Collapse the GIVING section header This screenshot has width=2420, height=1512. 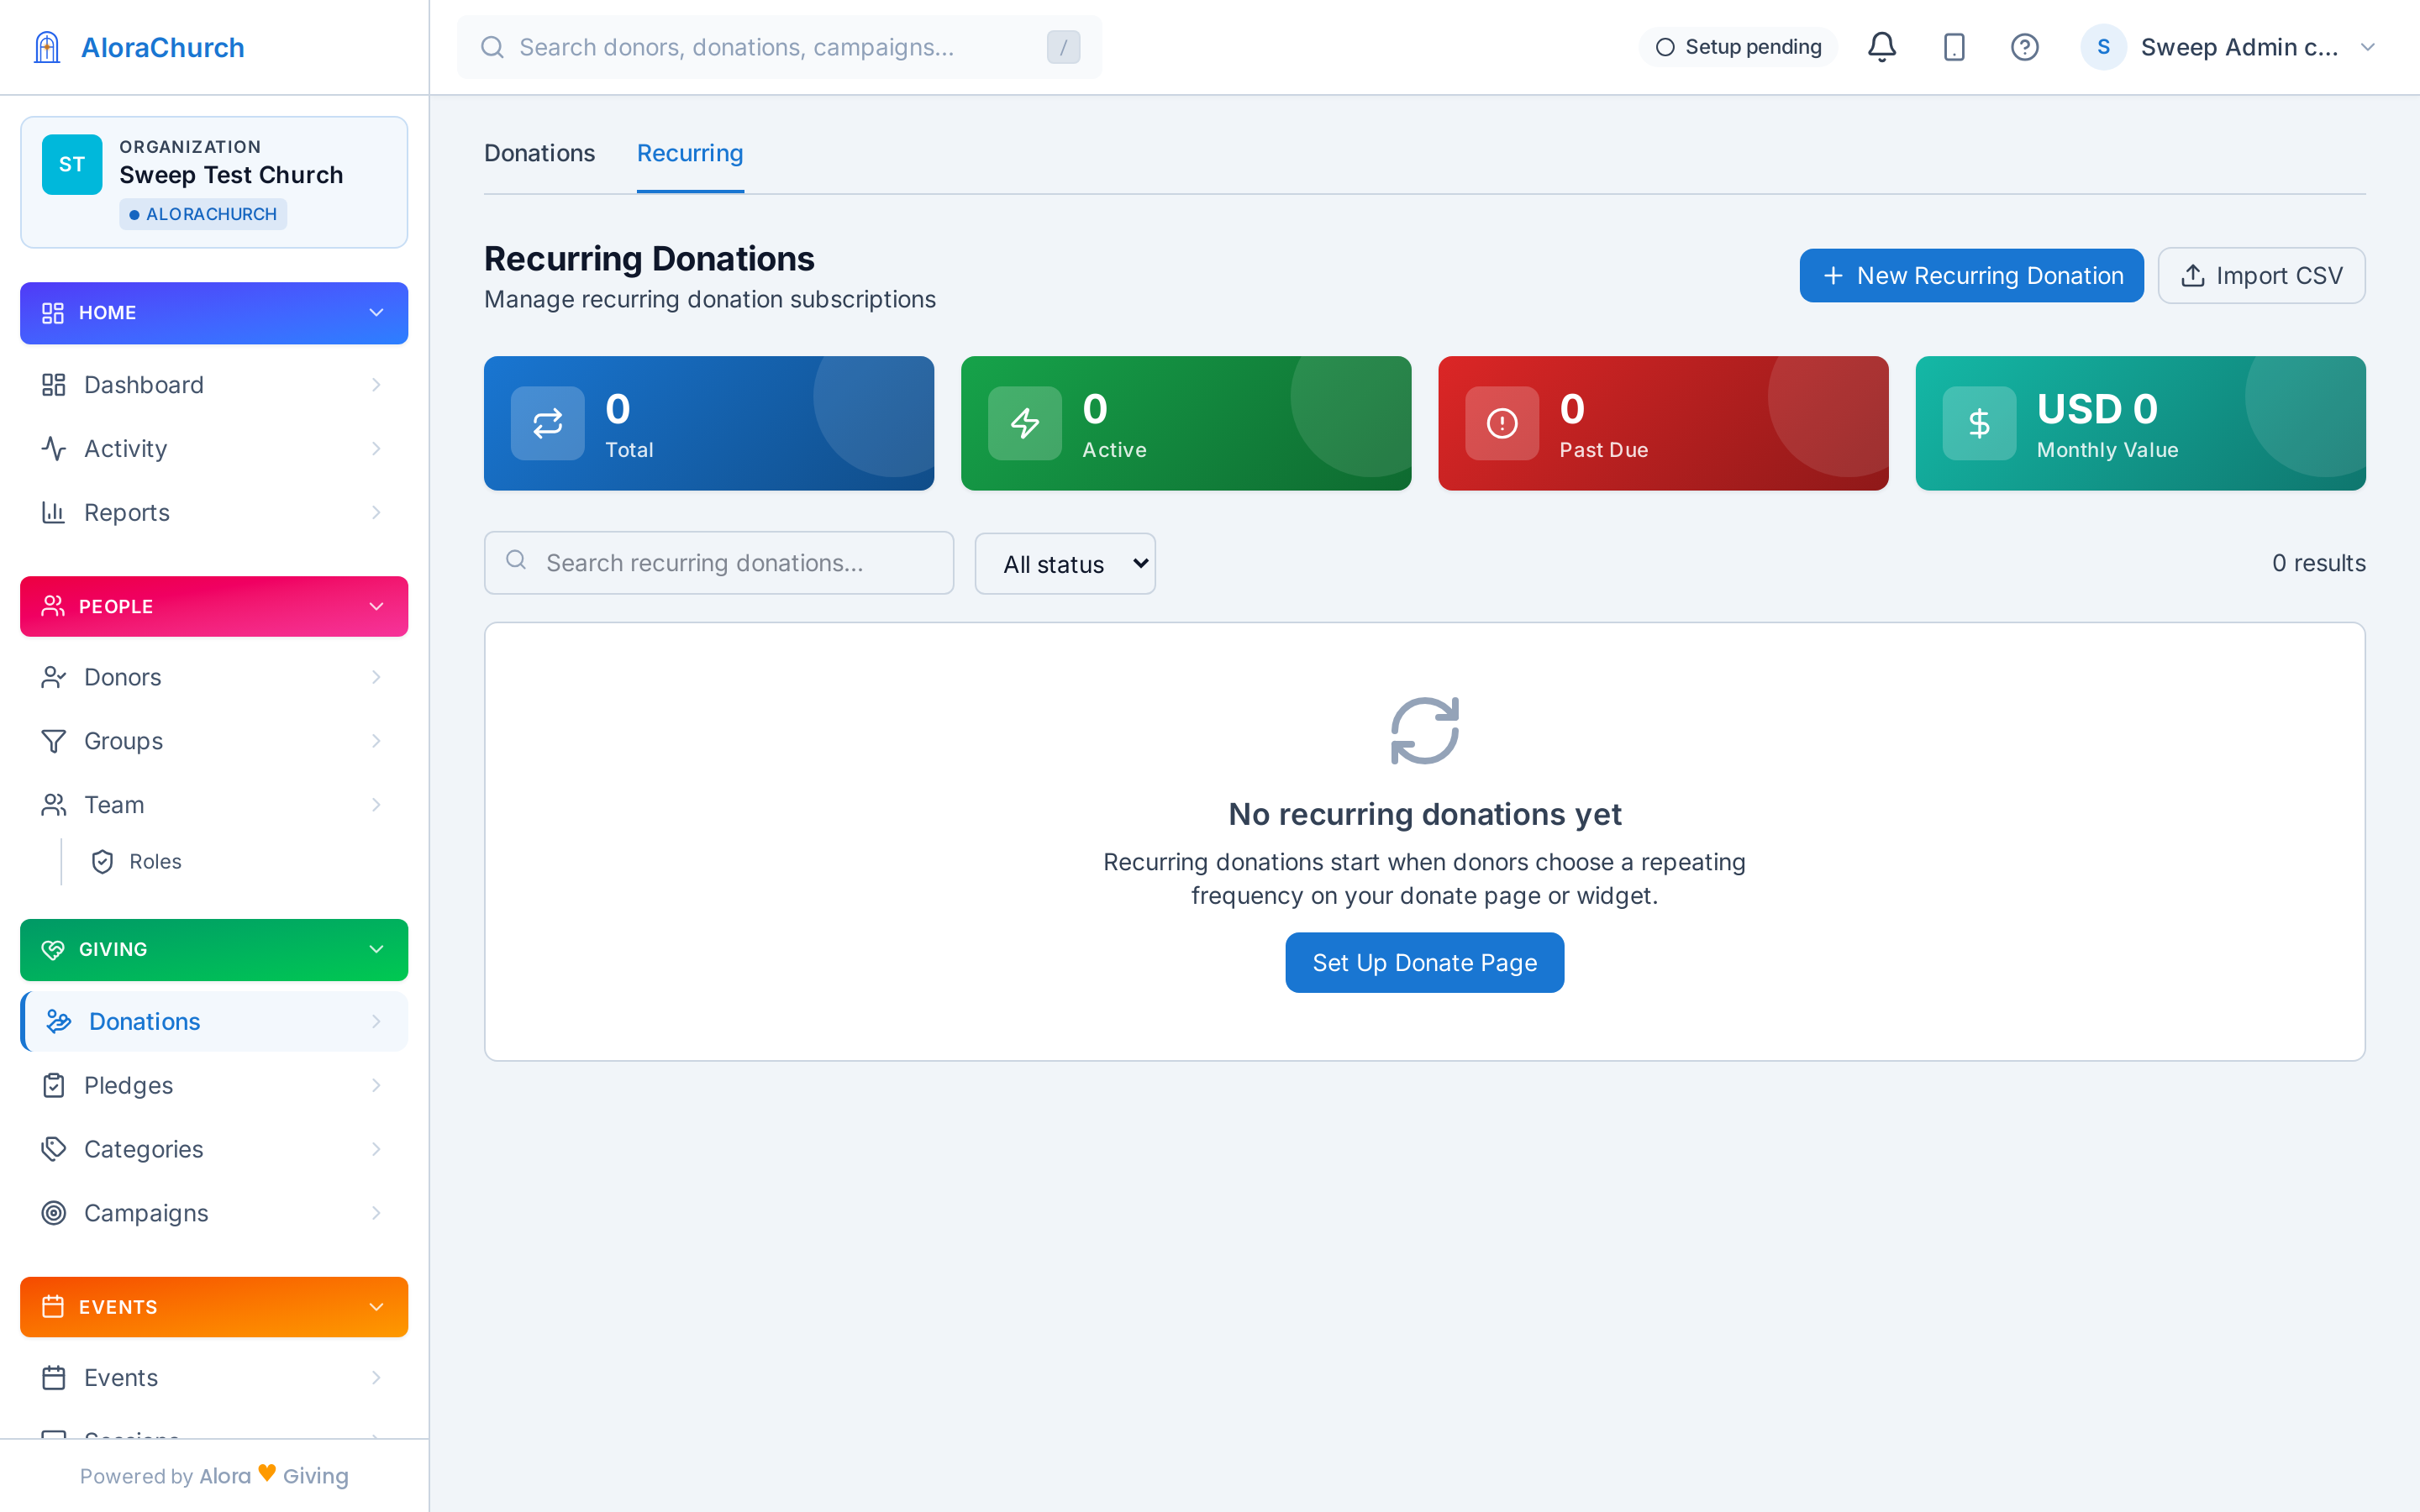pyautogui.click(x=214, y=949)
